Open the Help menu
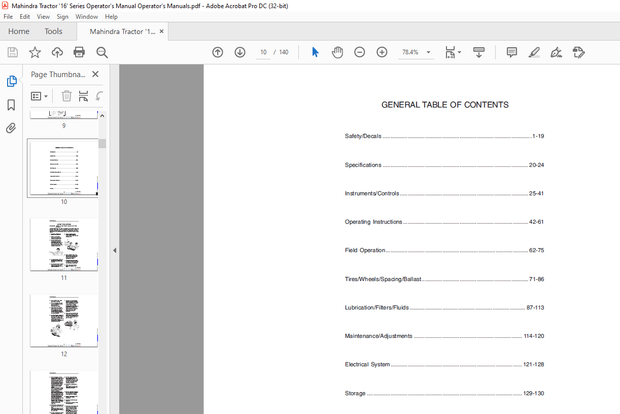 tap(111, 17)
